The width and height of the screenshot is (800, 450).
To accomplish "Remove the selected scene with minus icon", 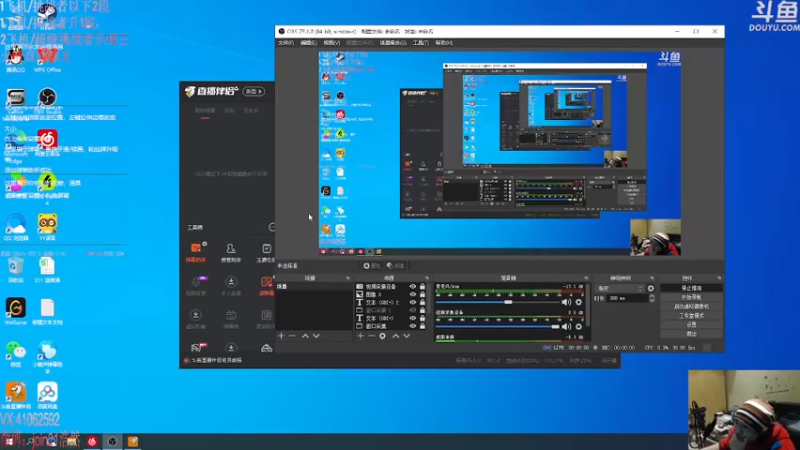I will tap(292, 336).
